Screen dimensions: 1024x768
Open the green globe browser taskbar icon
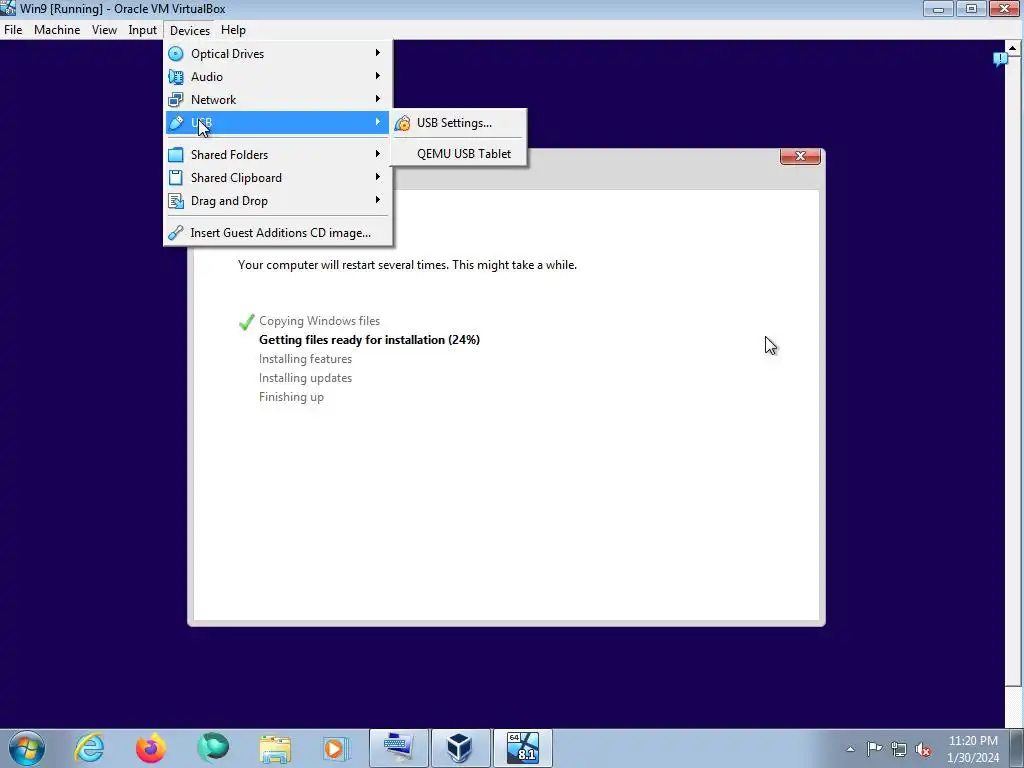pos(213,748)
